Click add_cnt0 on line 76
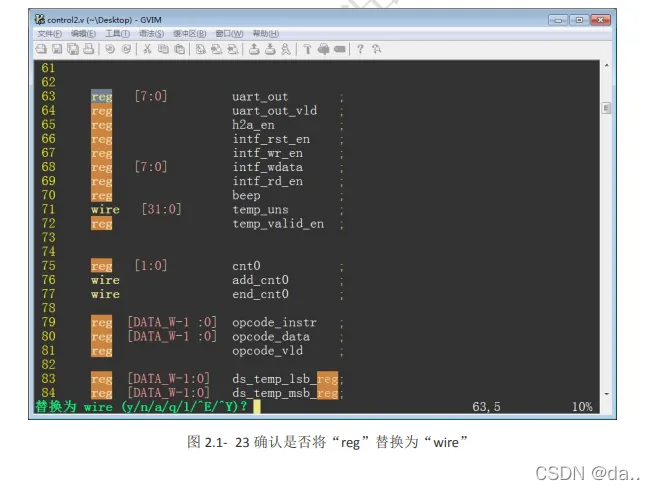The height and width of the screenshot is (490, 655). click(x=260, y=280)
